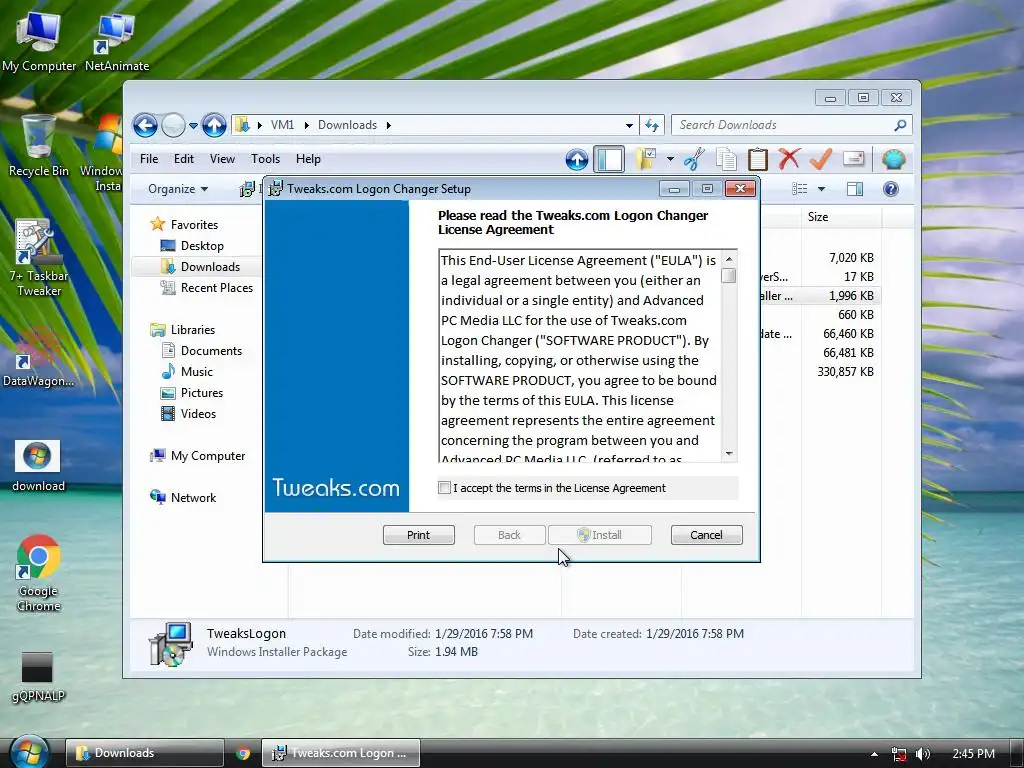Open the File menu
Screen dimensions: 1024x768
pos(149,159)
